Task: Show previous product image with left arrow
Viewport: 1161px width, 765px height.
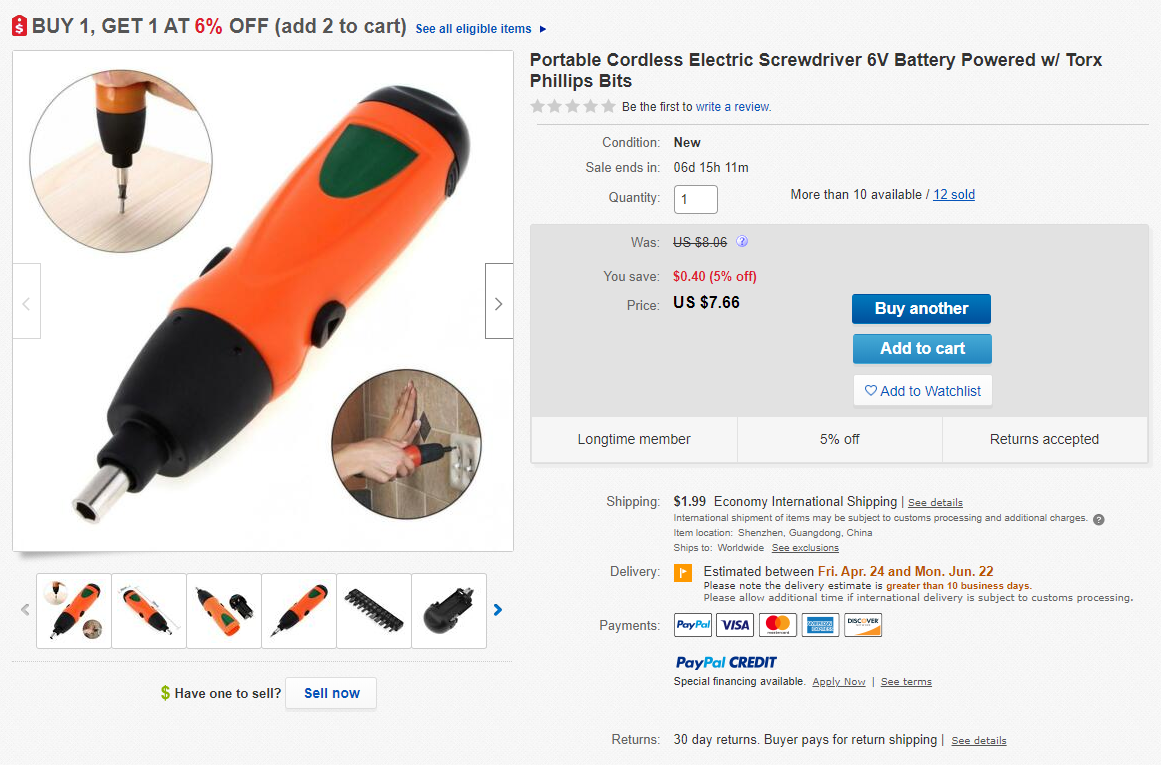Action: pyautogui.click(x=27, y=304)
